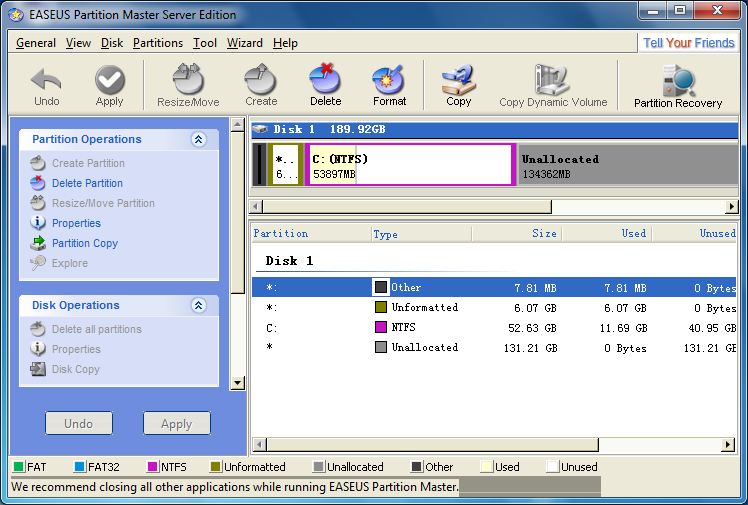The width and height of the screenshot is (748, 505).
Task: Select the Other 7.81 MB partition row
Action: pos(494,288)
